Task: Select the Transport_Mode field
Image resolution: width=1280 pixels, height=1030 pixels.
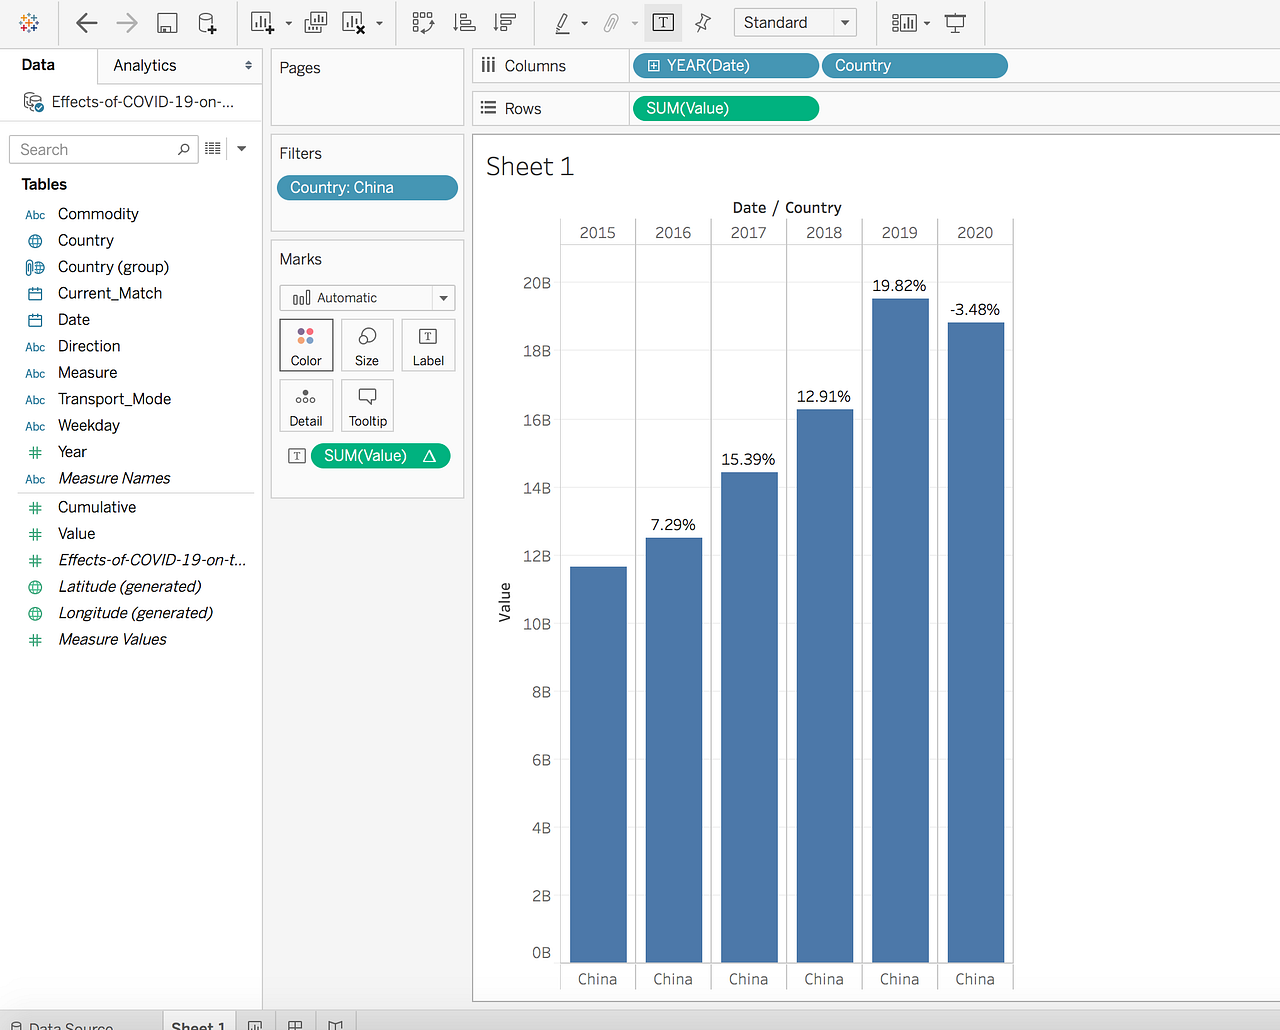Action: (114, 400)
